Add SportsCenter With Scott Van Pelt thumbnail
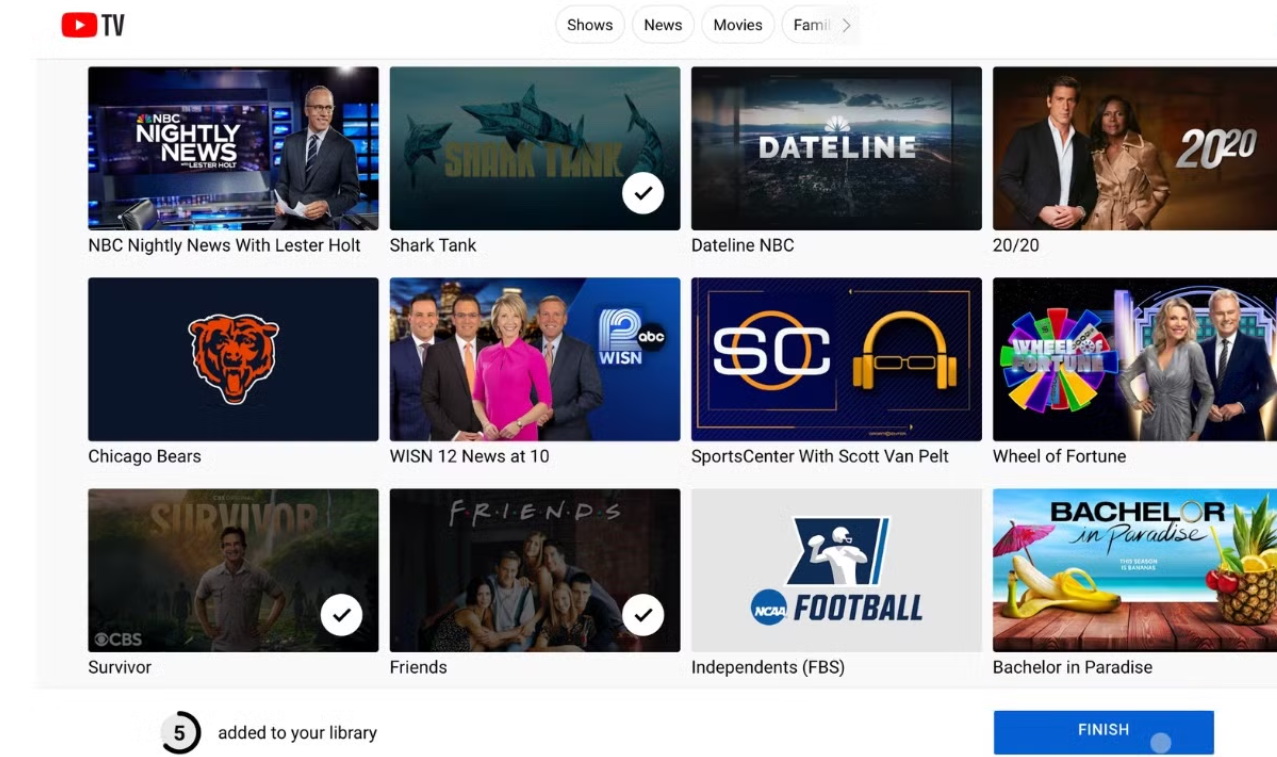Screen dimensions: 1277x757 [x=836, y=359]
